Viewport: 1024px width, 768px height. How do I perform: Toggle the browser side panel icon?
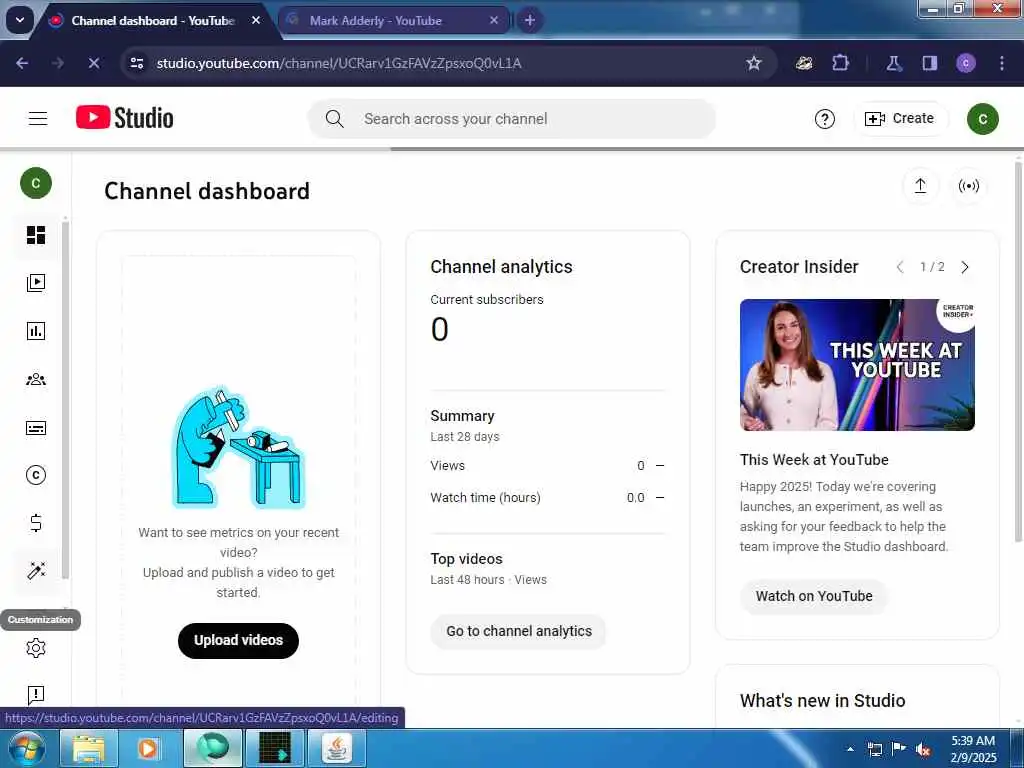[930, 63]
